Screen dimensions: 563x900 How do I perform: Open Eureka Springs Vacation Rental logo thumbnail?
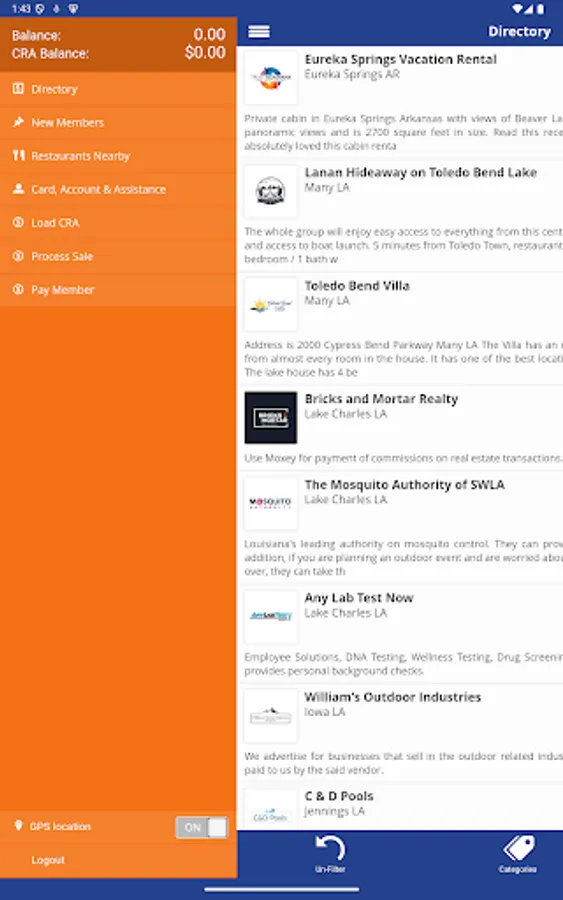[x=271, y=77]
